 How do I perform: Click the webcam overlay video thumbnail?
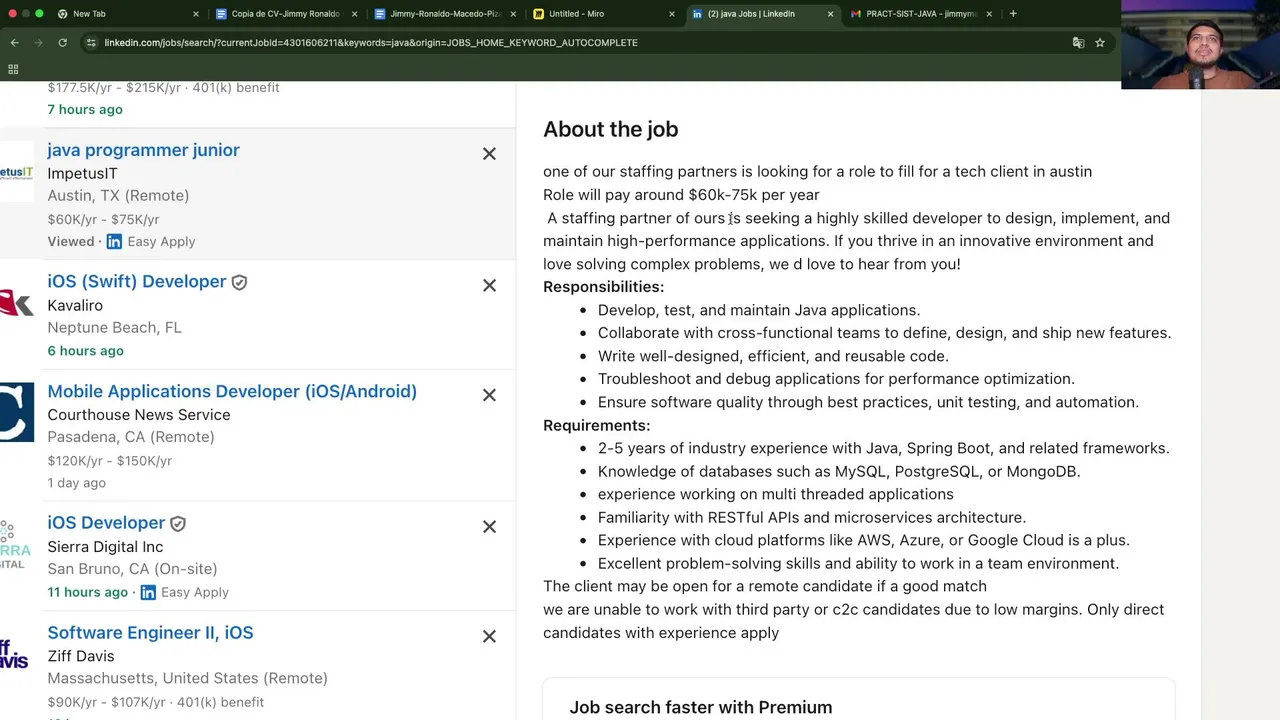(x=1200, y=45)
